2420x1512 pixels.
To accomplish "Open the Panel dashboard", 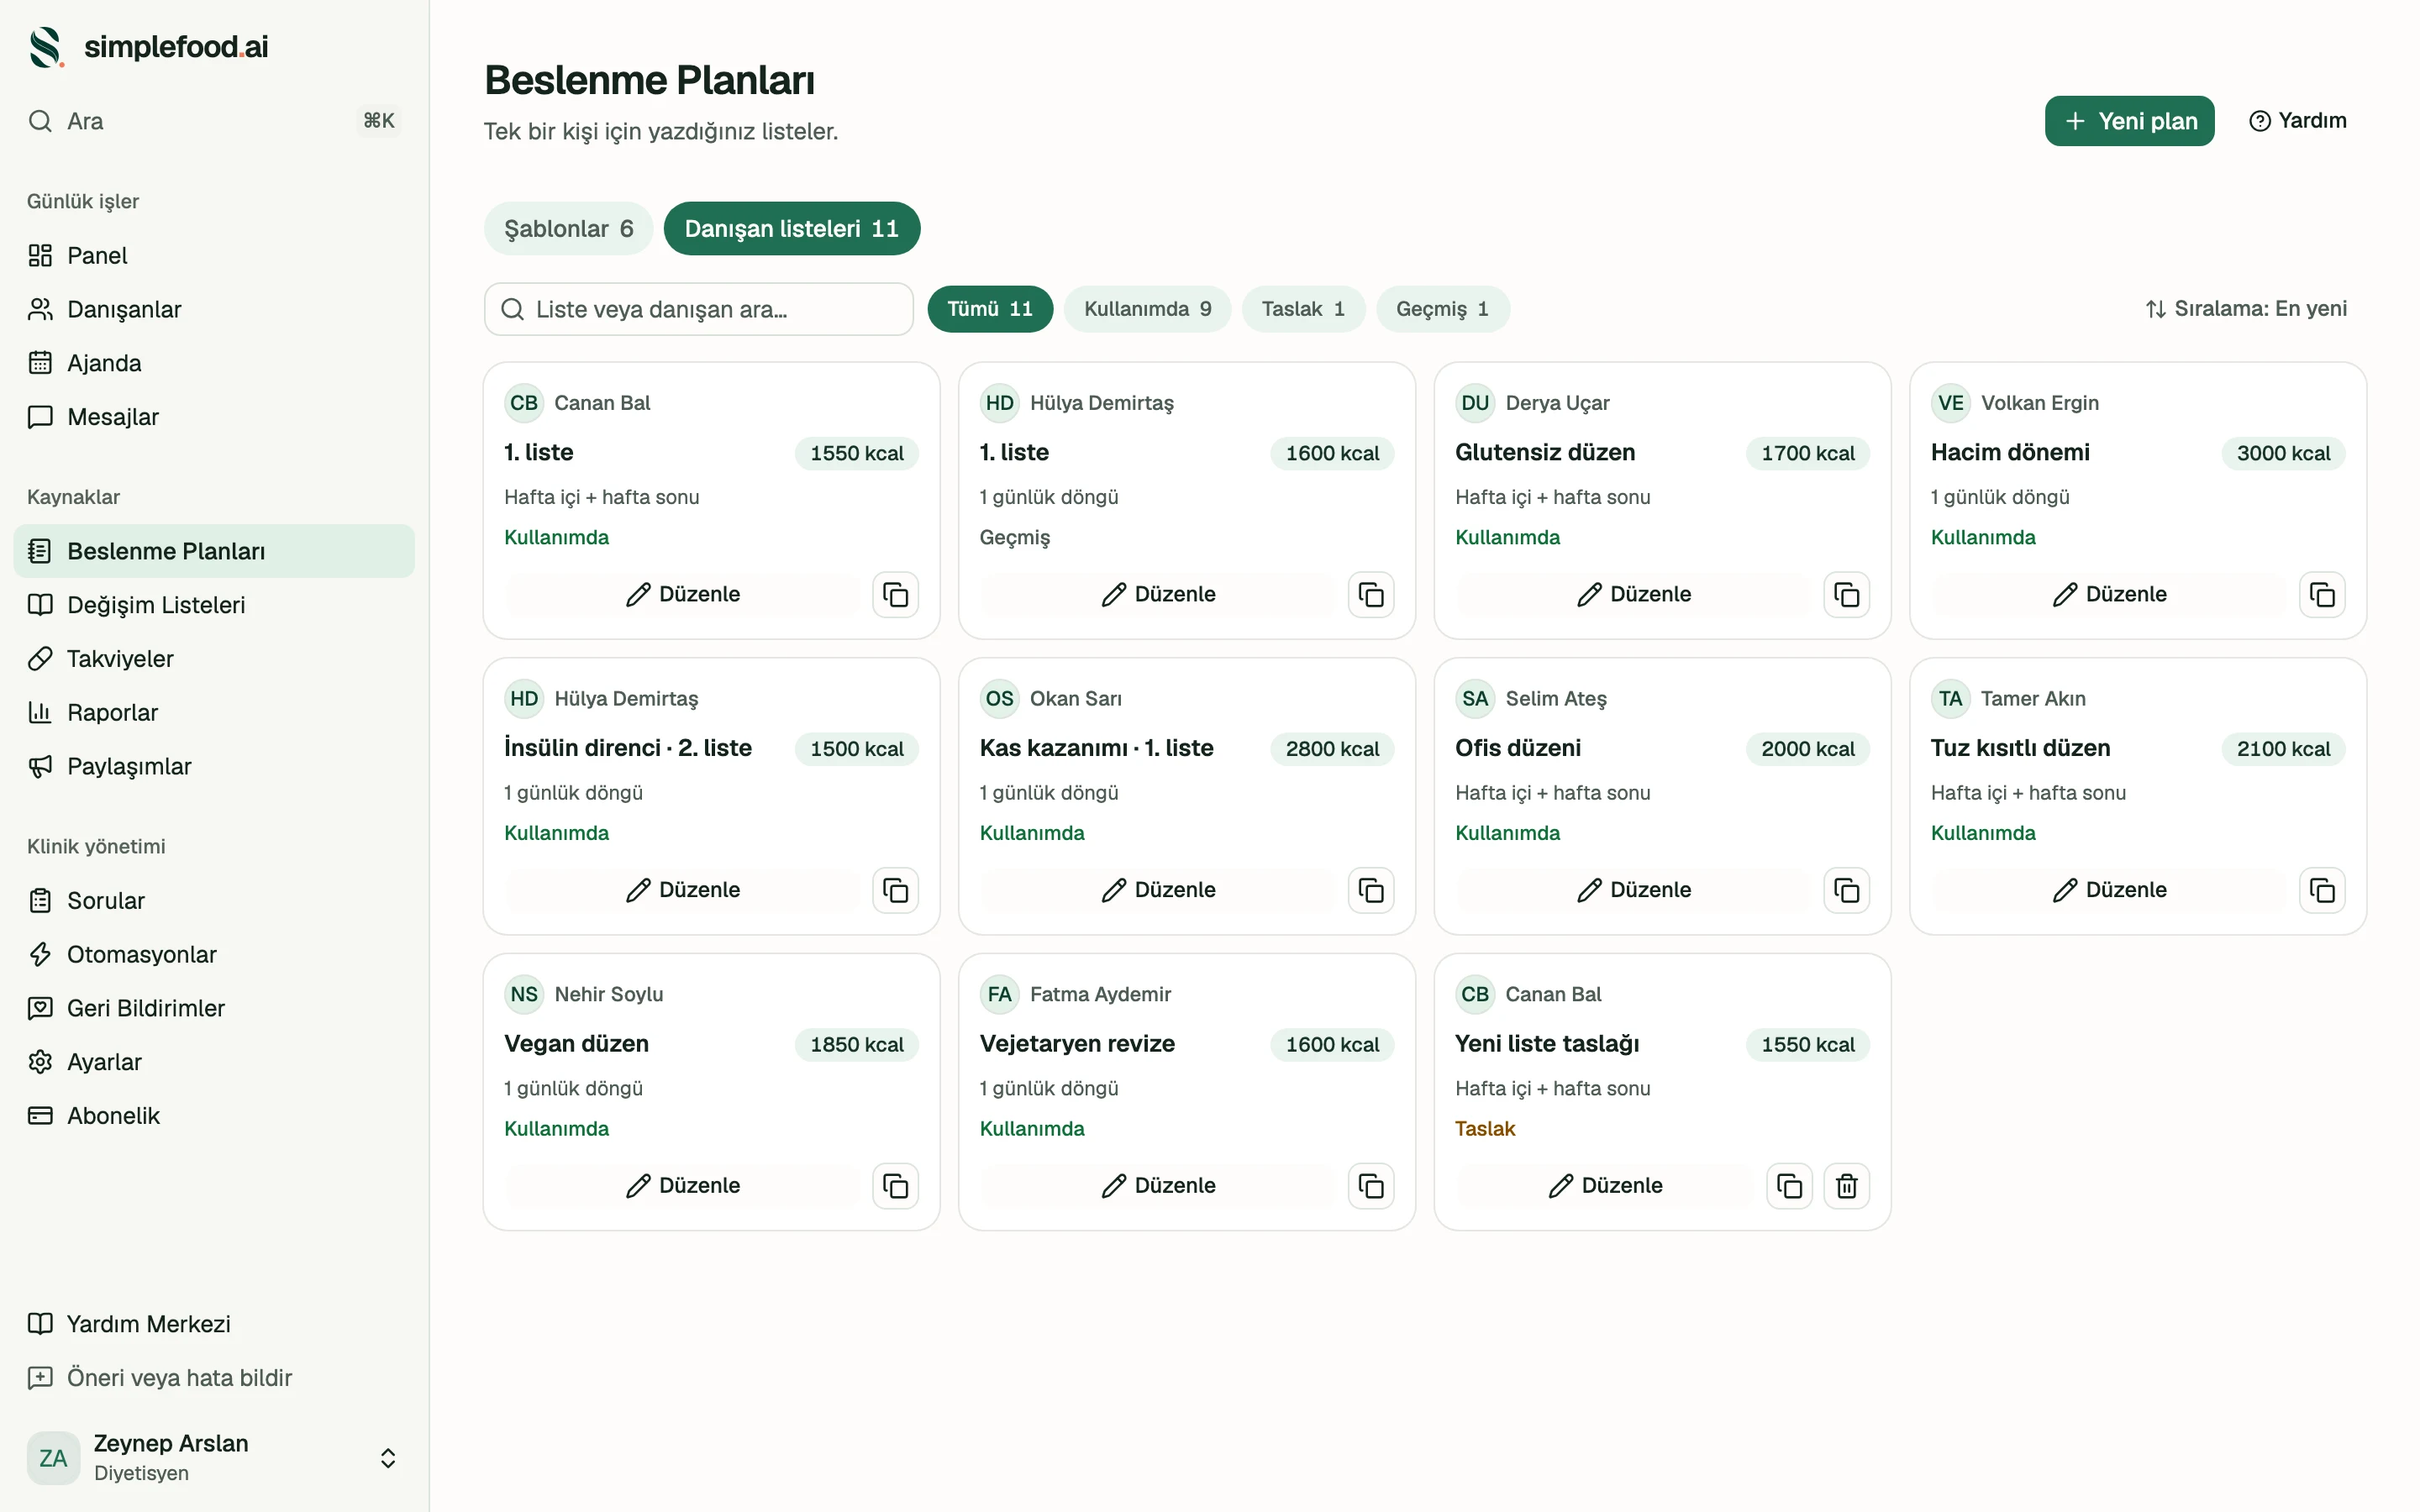I will tap(214, 255).
